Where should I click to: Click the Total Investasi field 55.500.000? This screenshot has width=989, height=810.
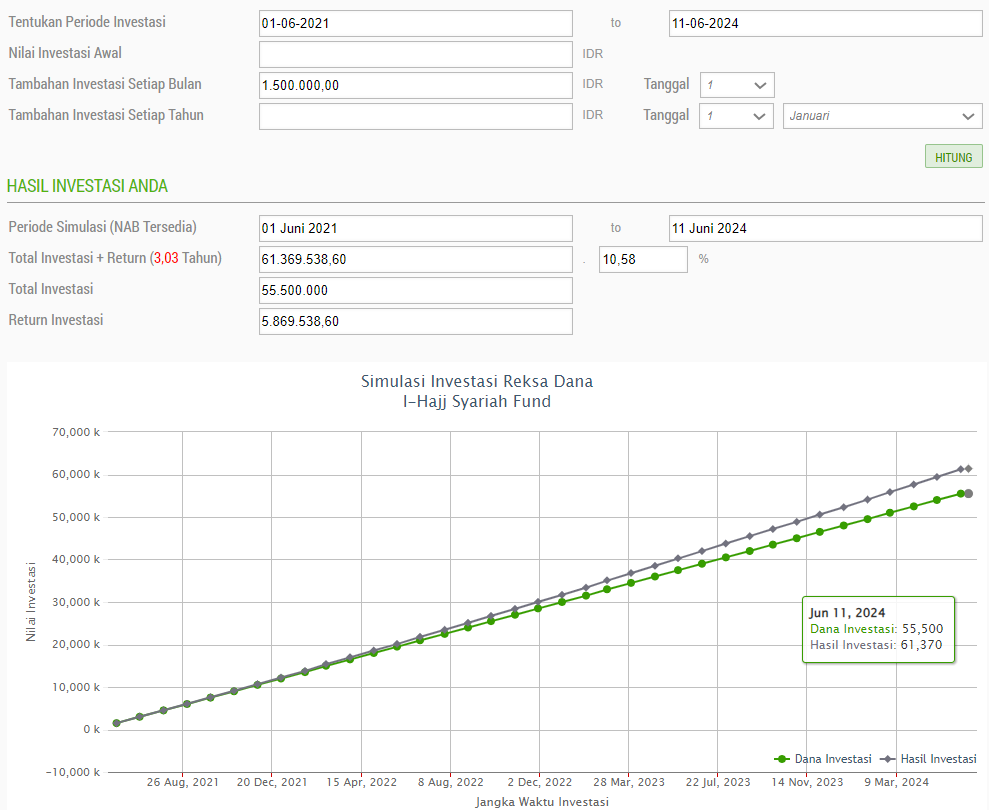[416, 290]
